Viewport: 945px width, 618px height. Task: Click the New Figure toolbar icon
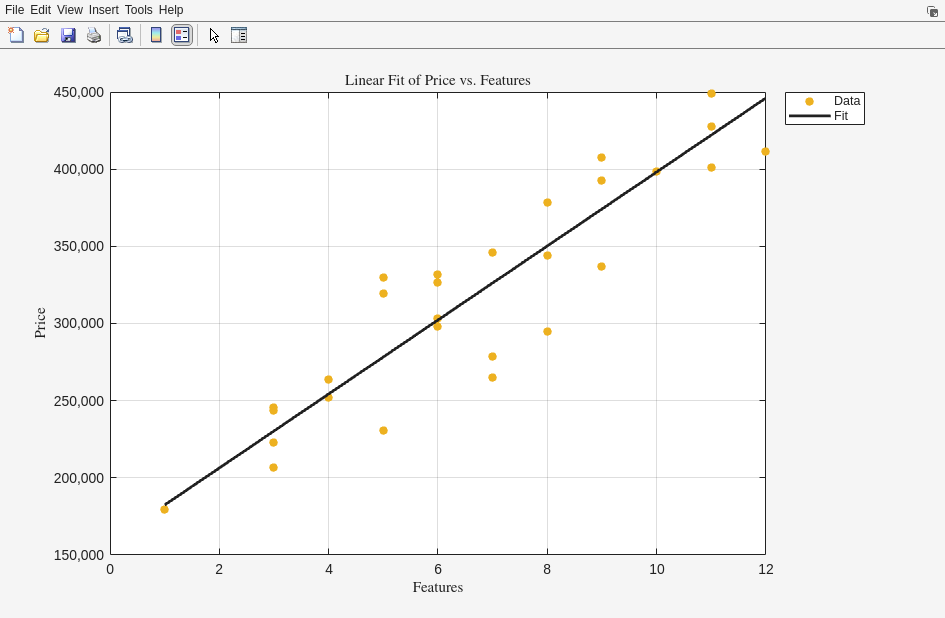coord(16,35)
